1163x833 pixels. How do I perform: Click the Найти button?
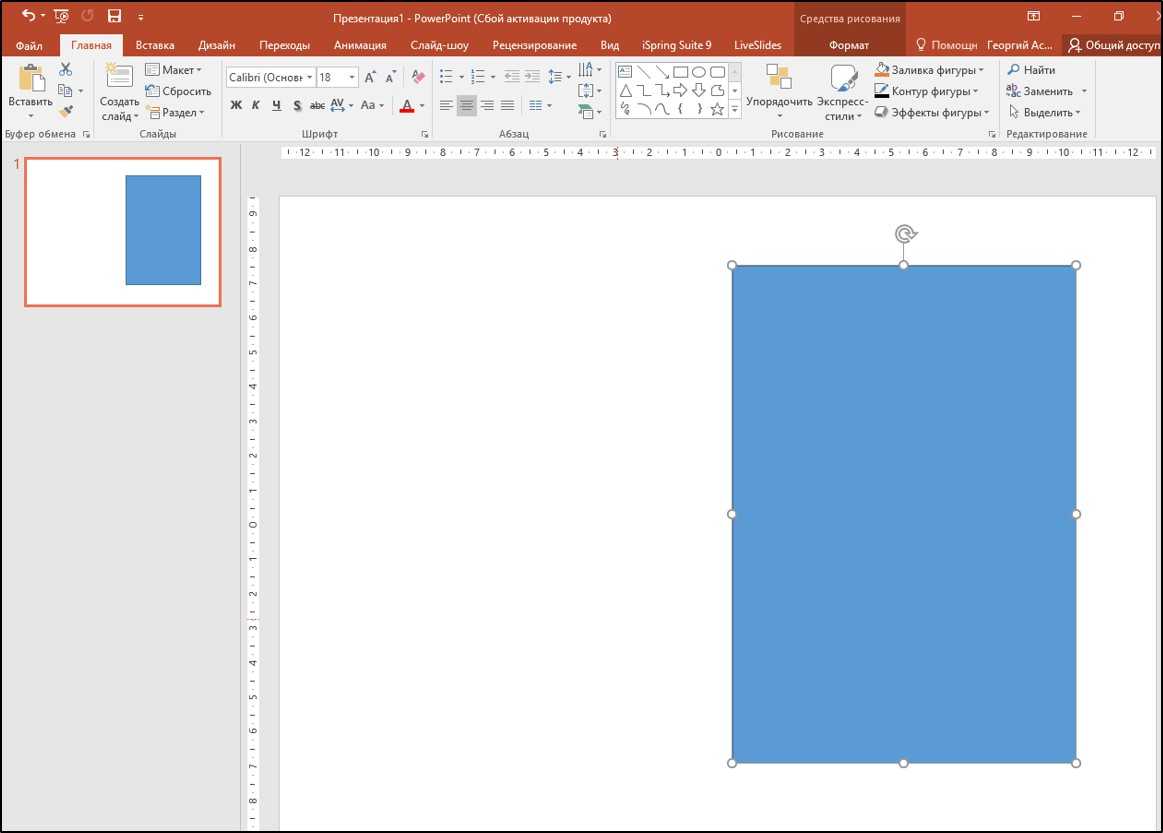point(1031,70)
